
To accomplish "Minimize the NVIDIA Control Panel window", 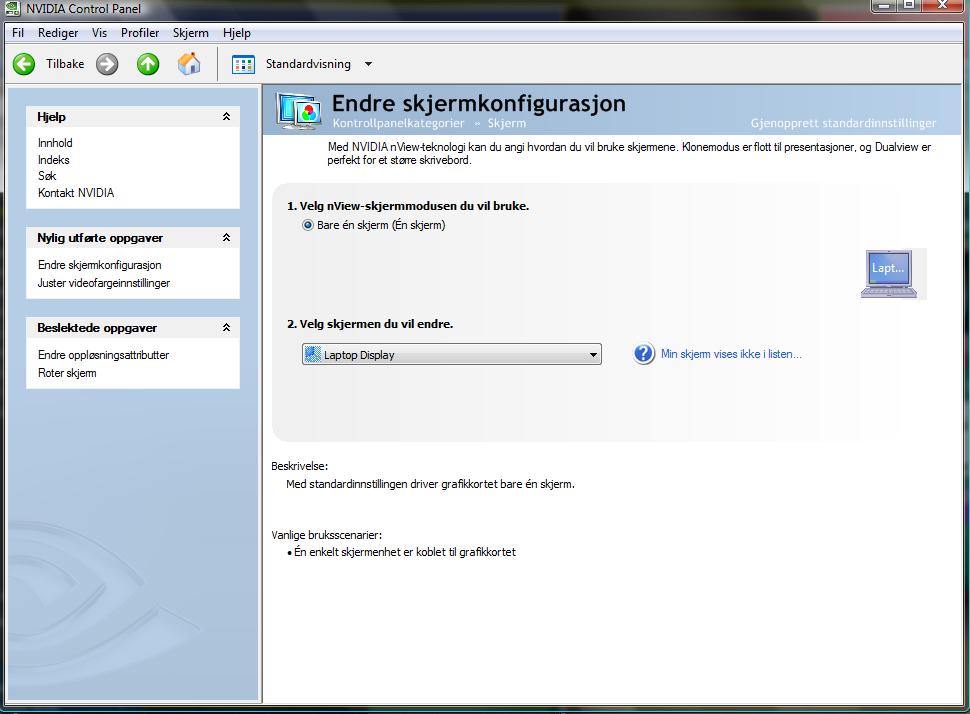I will pyautogui.click(x=884, y=6).
